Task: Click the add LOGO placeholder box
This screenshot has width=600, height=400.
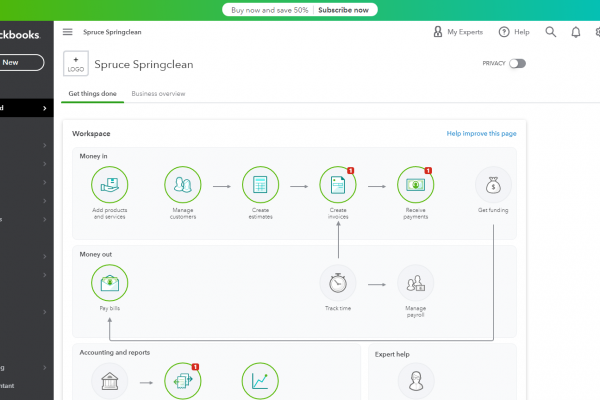Action: (76, 64)
